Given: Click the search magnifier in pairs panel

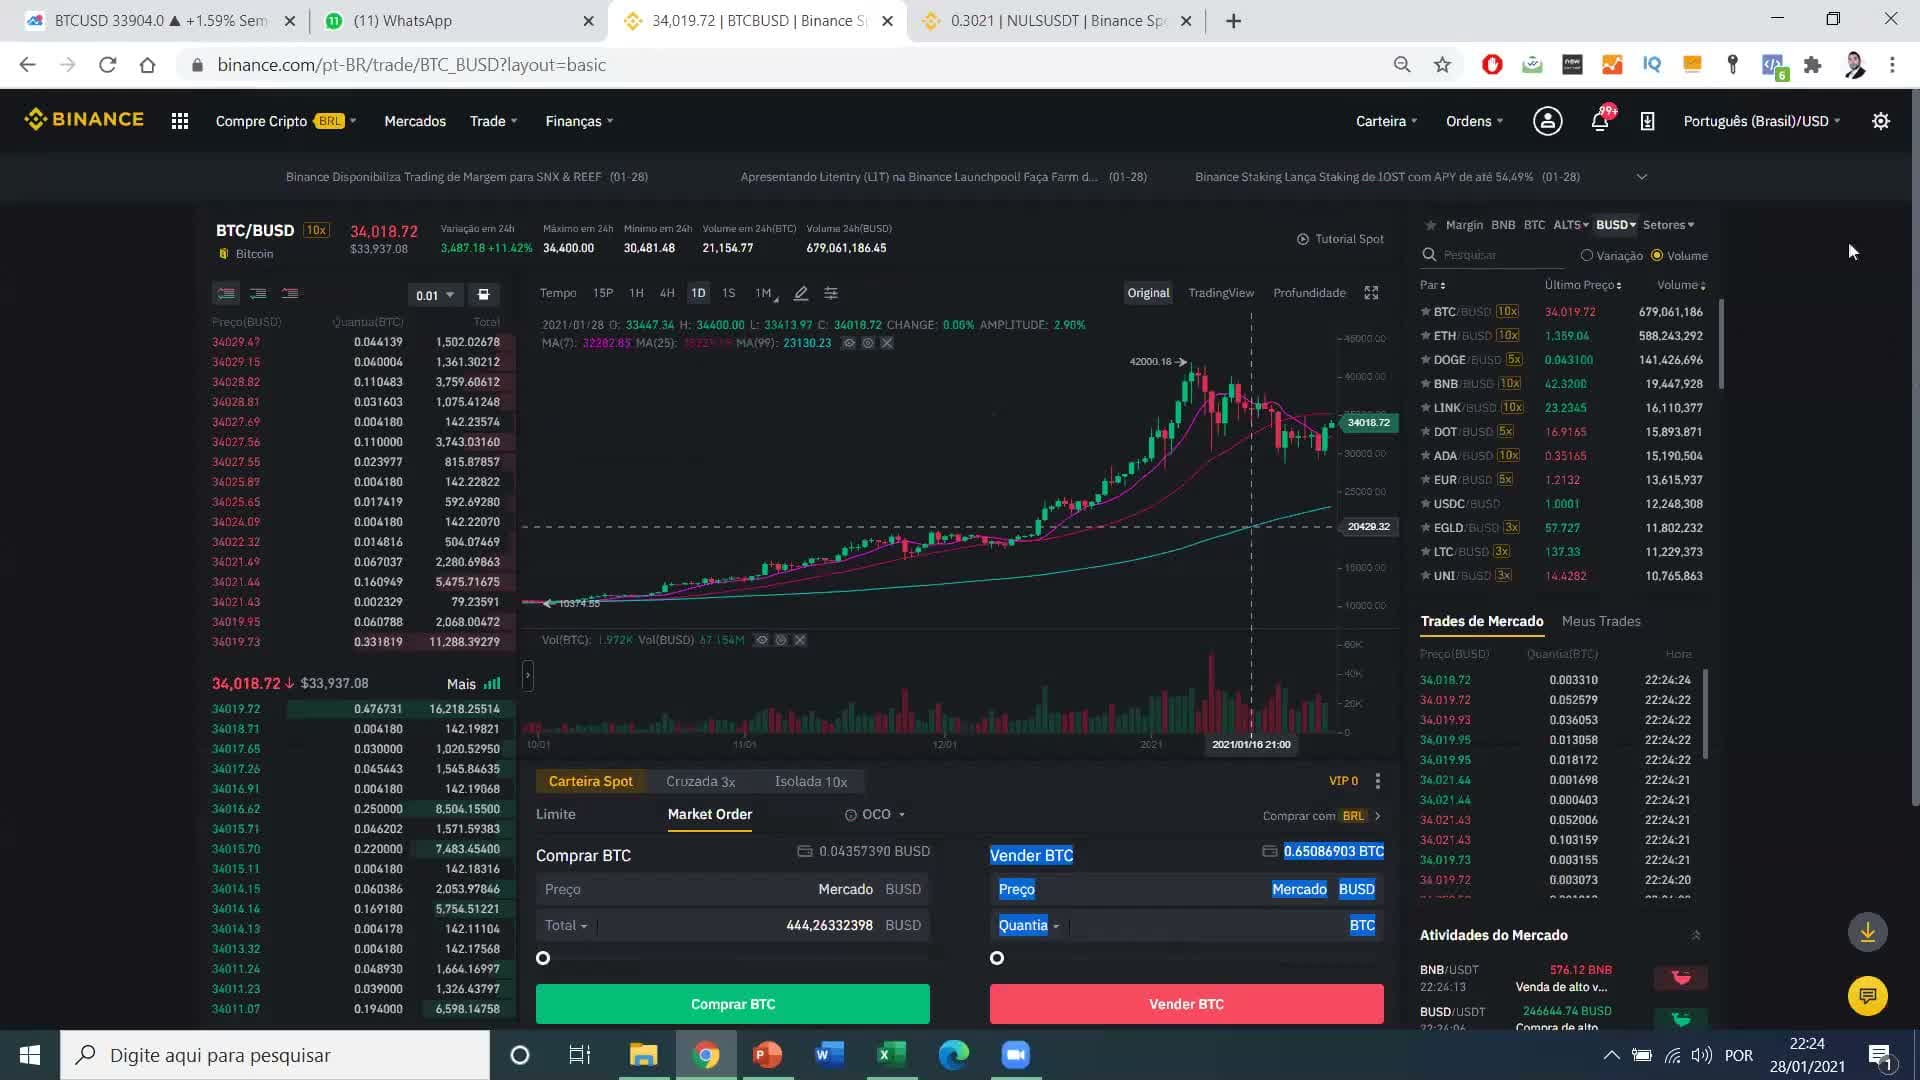Looking at the screenshot, I should click(x=1429, y=255).
